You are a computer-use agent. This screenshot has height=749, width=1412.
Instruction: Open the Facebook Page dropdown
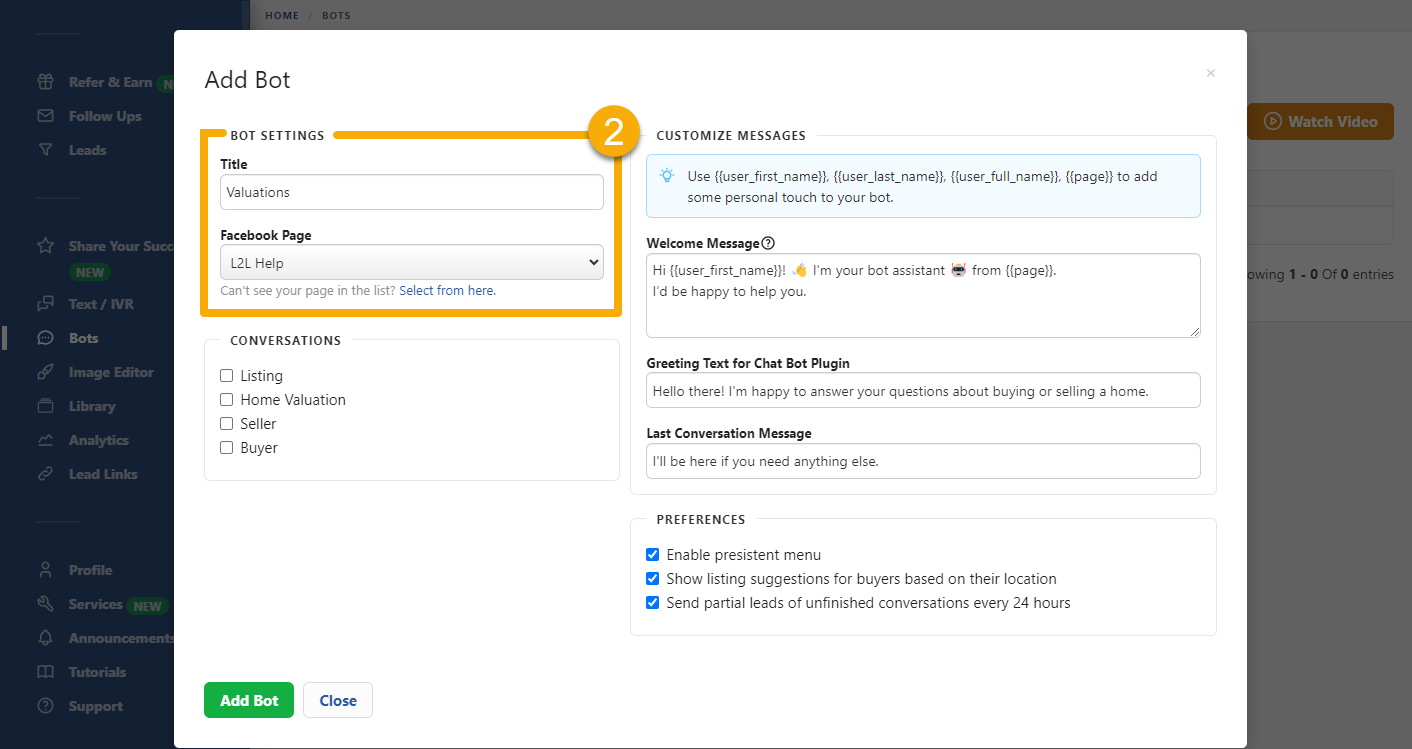click(411, 261)
